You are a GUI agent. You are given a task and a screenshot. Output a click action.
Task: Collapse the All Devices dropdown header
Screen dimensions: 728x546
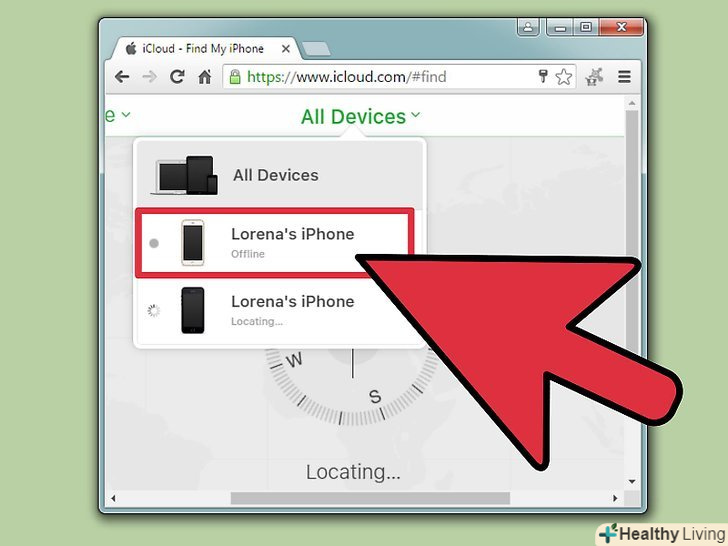click(360, 116)
